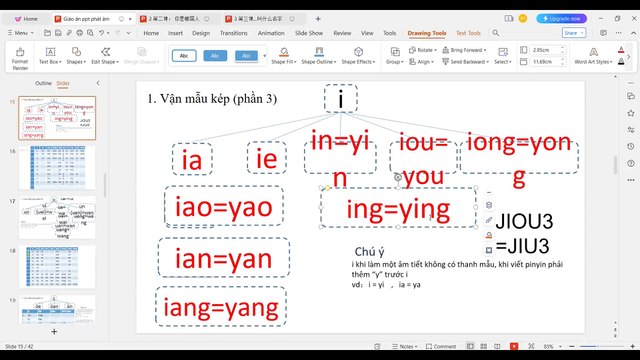Select the "iang=yang" text box on slide
The image size is (640, 360).
click(x=221, y=307)
